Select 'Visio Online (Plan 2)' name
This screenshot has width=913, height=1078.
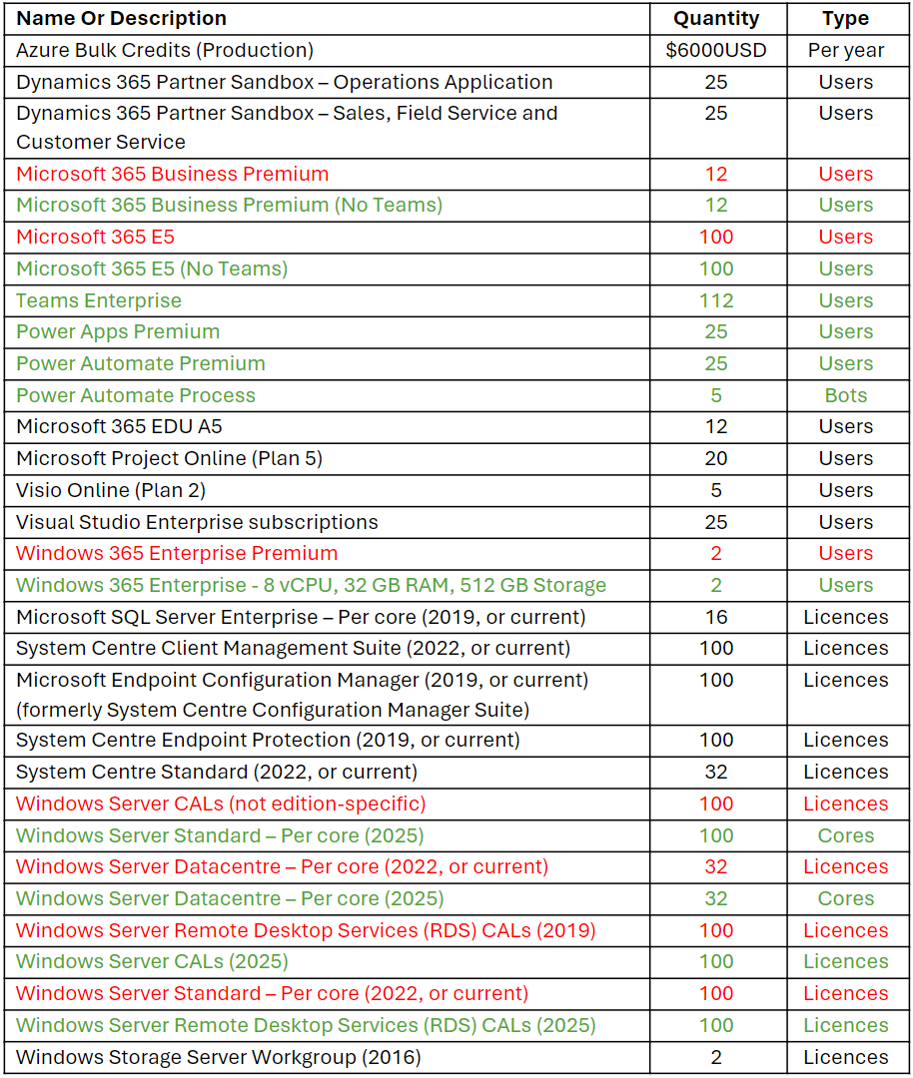[x=111, y=490]
